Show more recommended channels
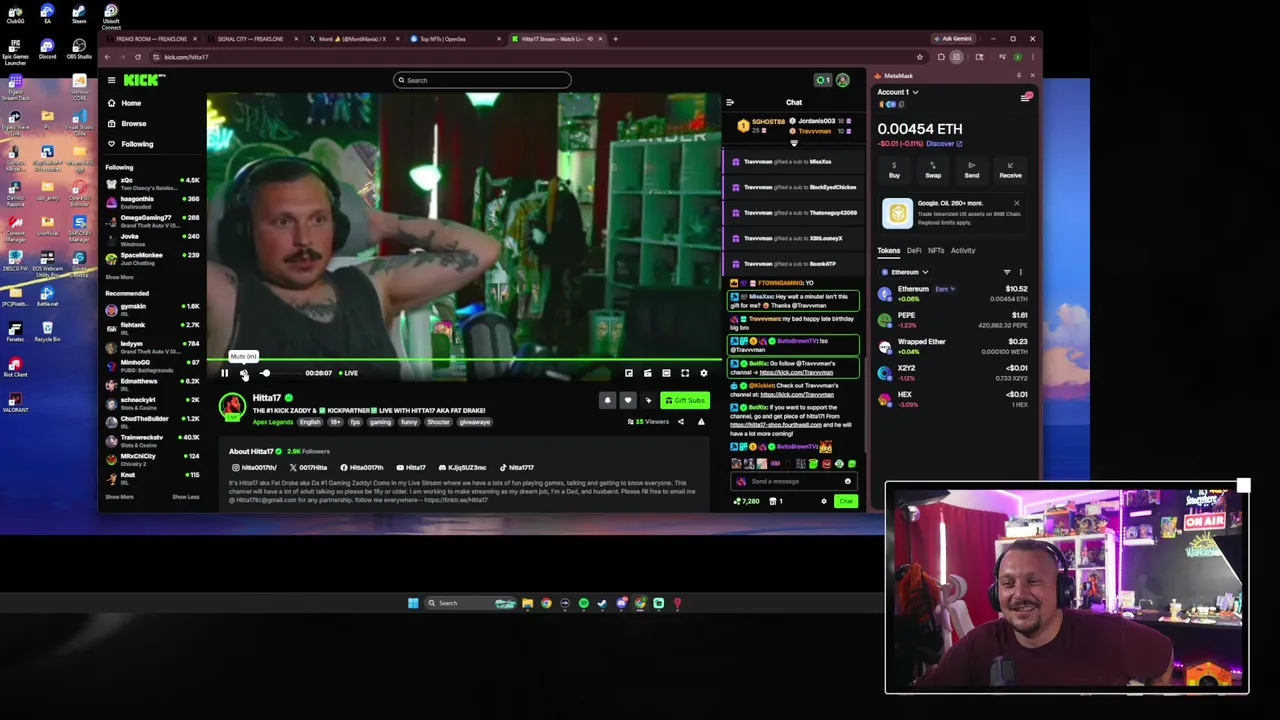The width and height of the screenshot is (1280, 720). point(119,497)
